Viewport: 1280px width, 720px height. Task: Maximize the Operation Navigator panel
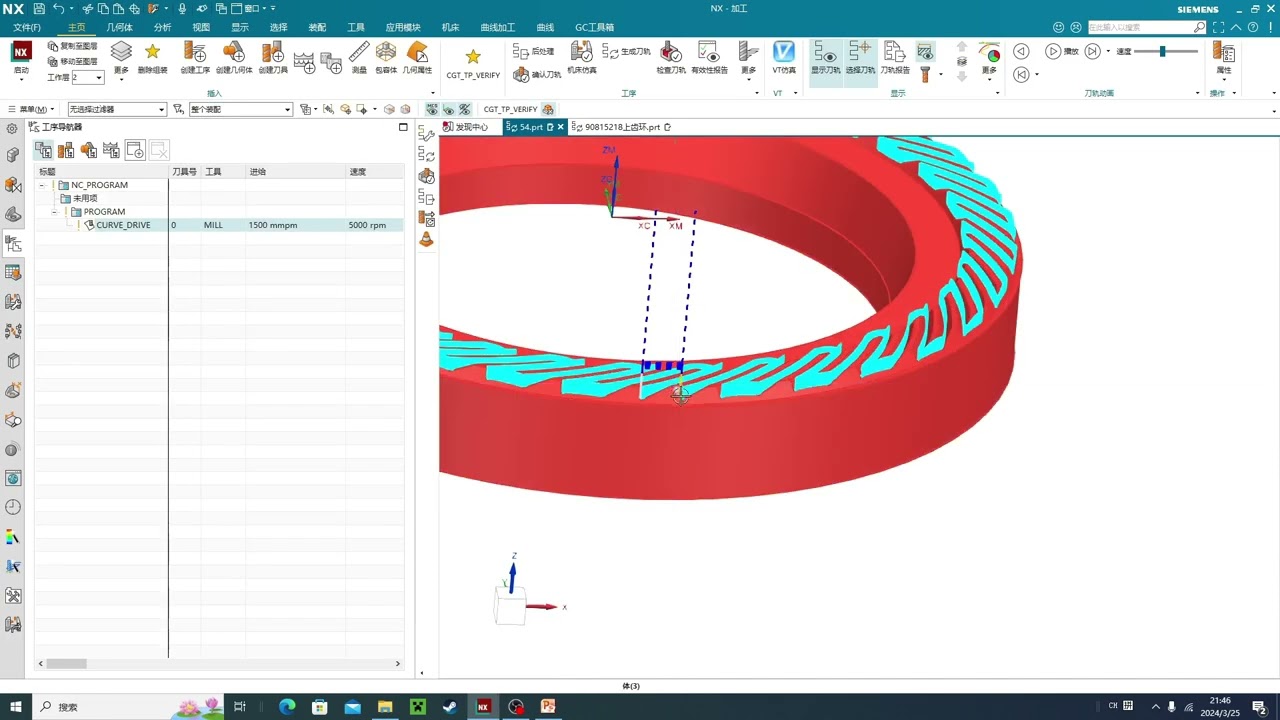[x=403, y=127]
